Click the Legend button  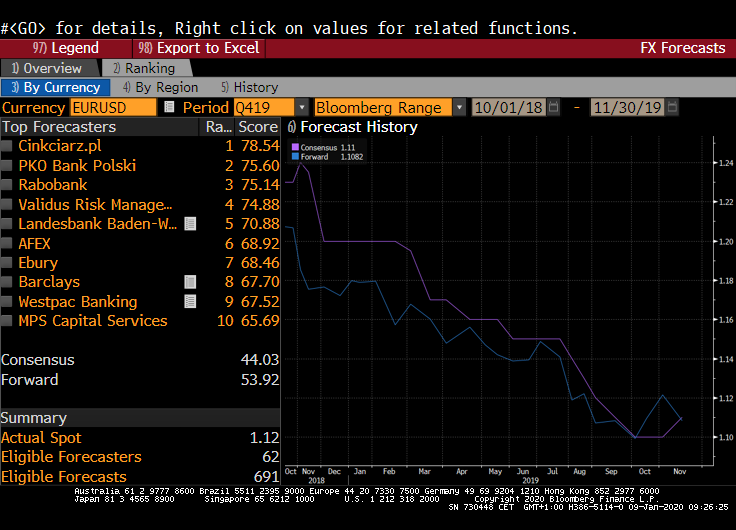tap(66, 48)
